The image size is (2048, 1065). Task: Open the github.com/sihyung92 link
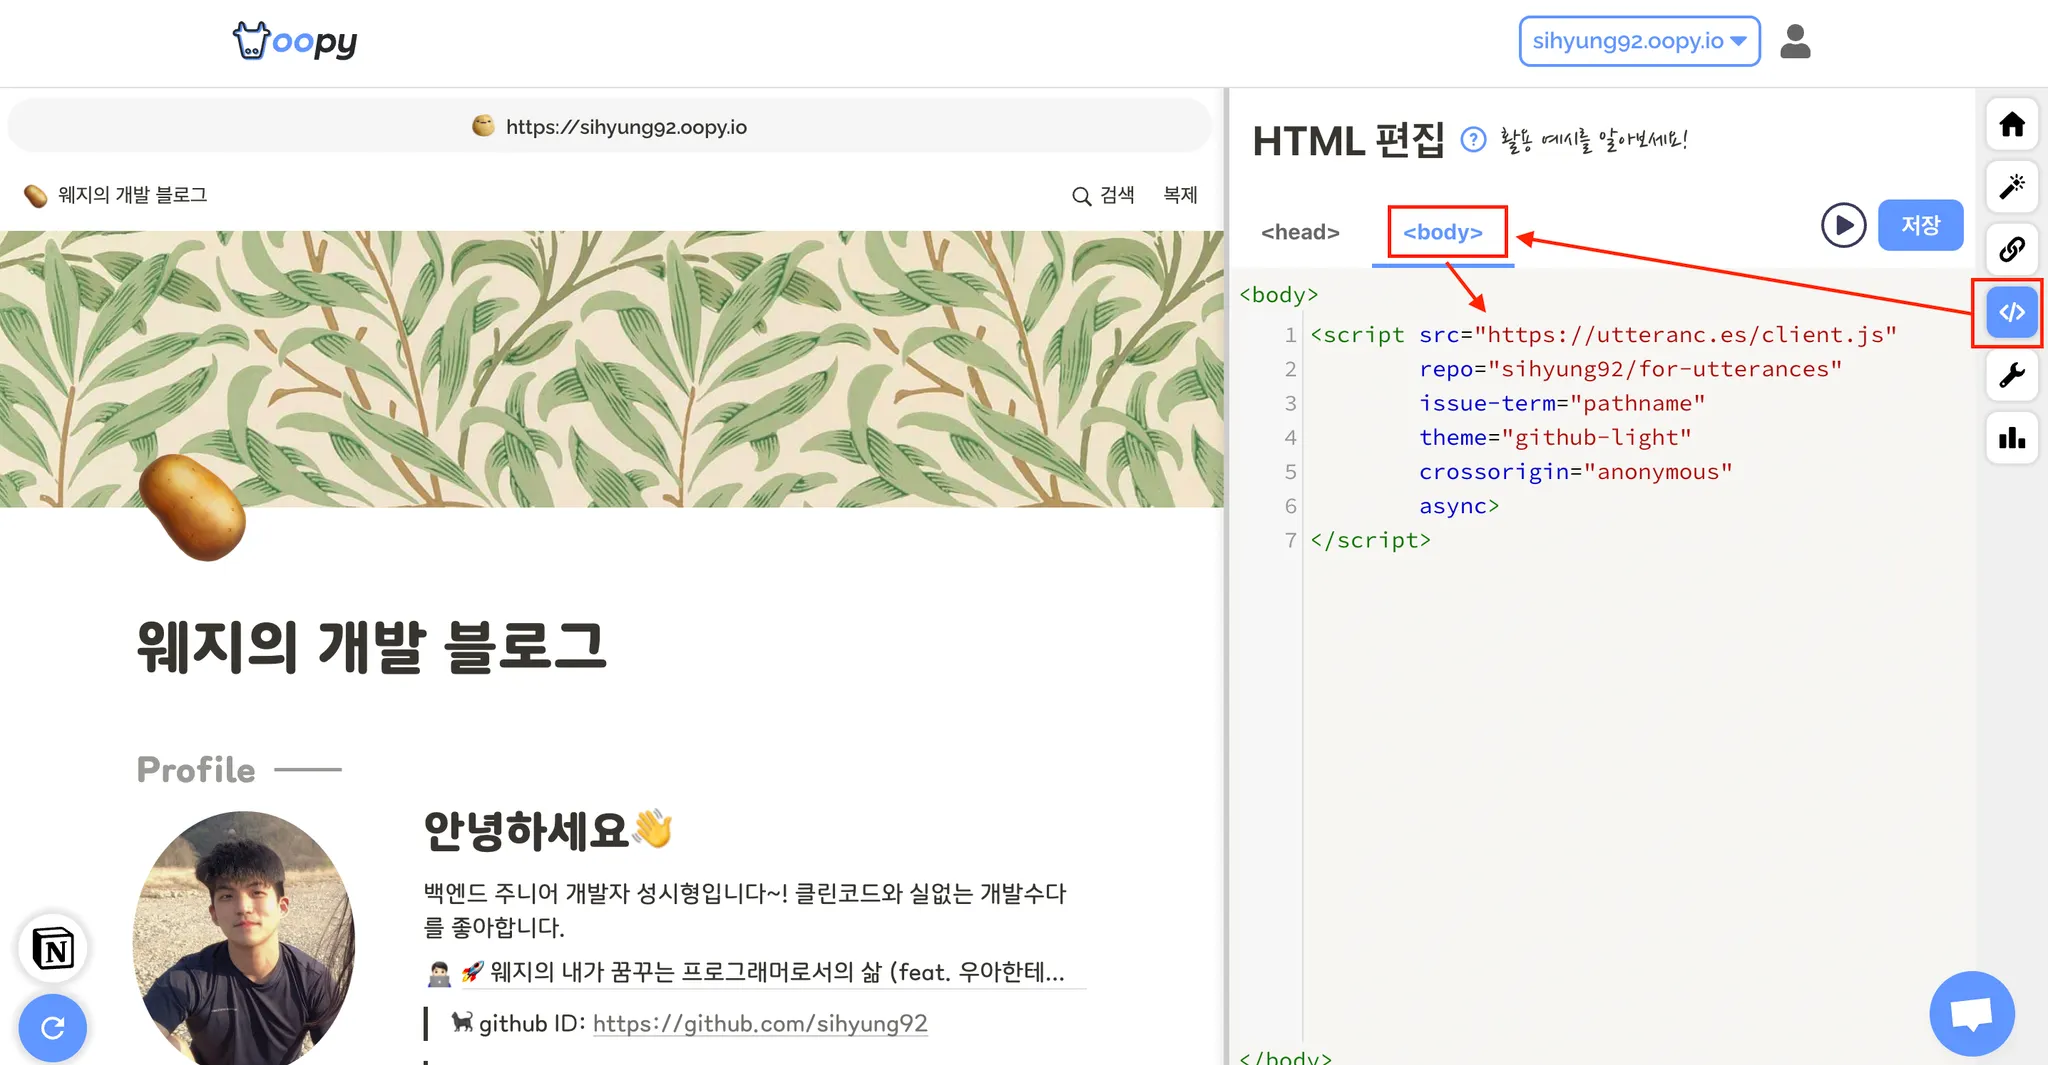click(760, 1023)
